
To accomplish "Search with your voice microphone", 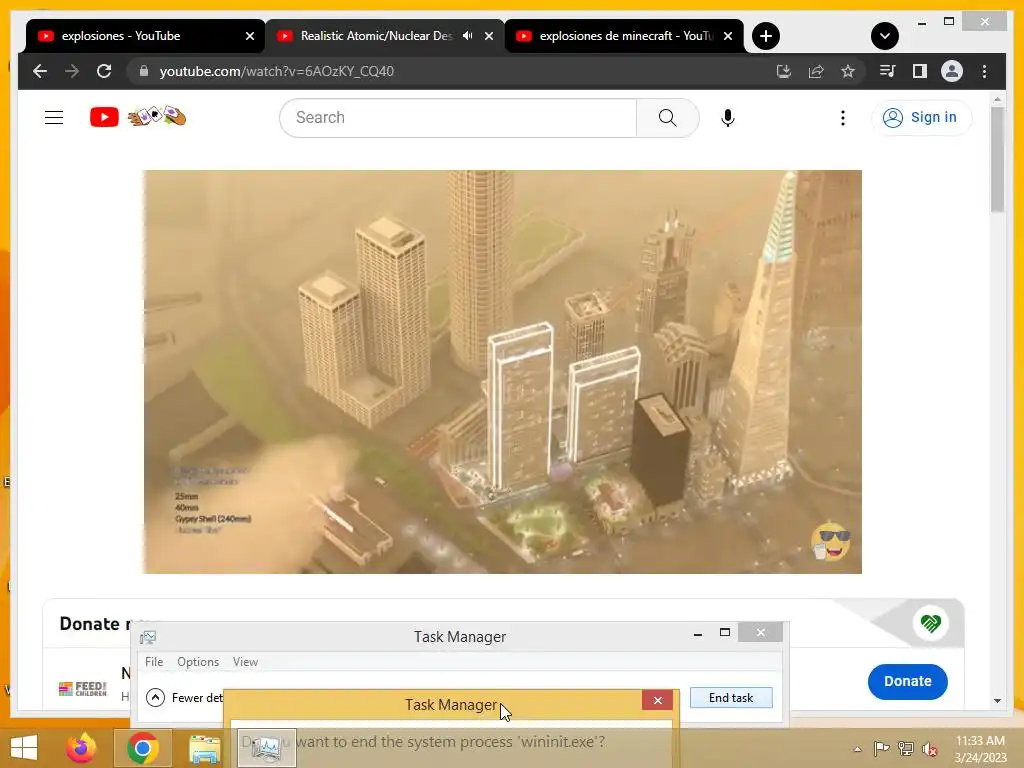I will click(728, 118).
